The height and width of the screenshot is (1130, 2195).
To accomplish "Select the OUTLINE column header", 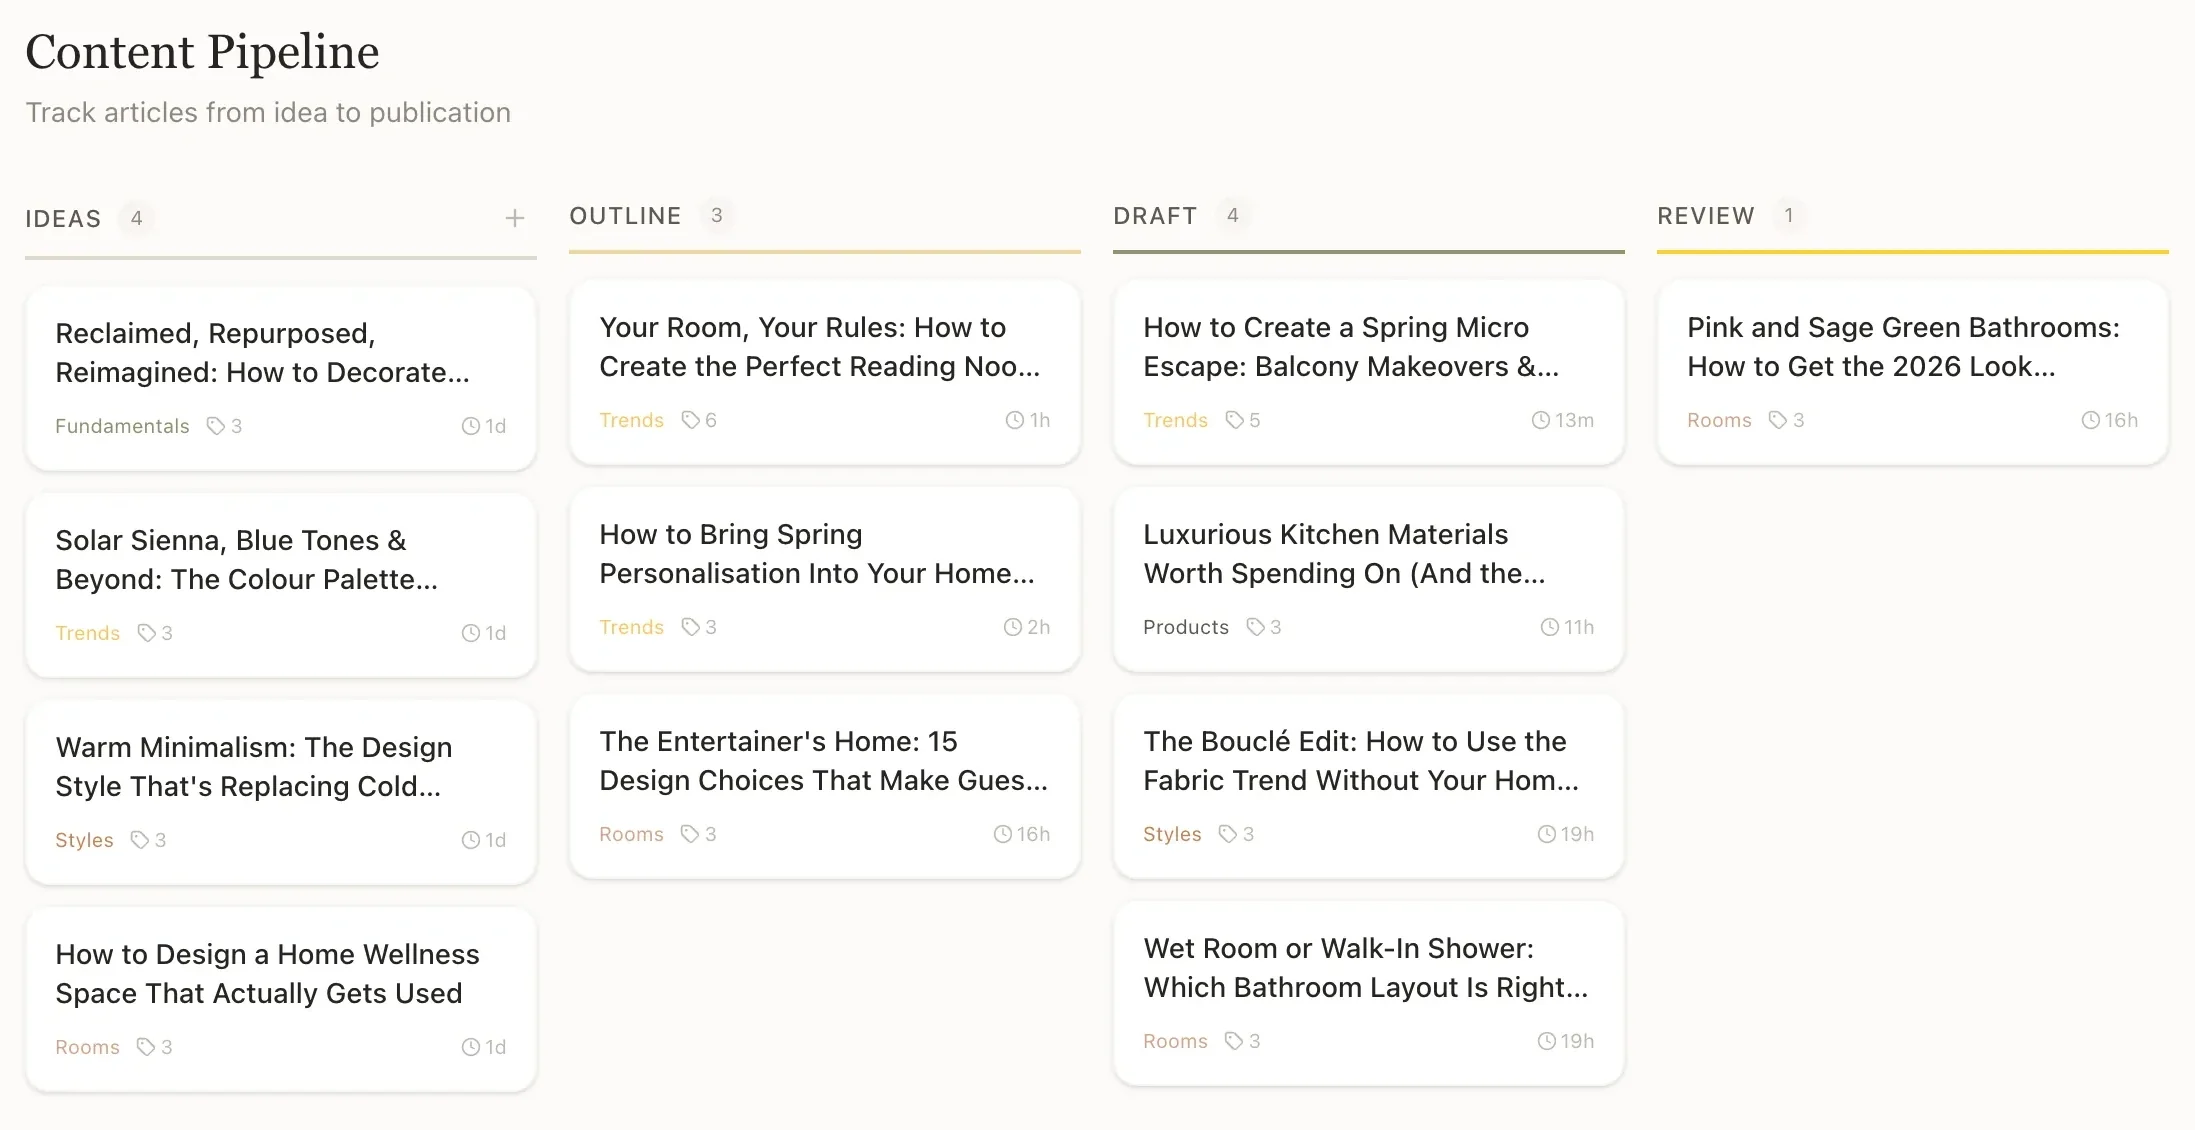I will pyautogui.click(x=625, y=216).
